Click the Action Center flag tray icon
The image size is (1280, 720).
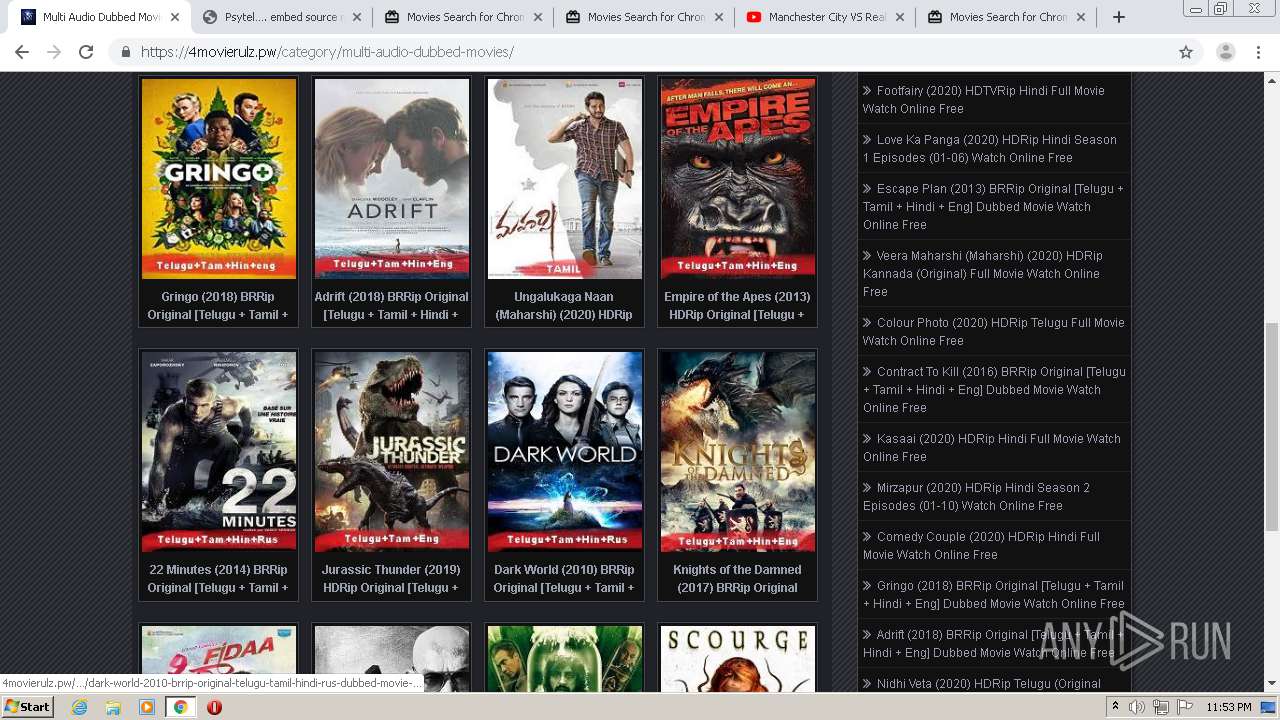point(1185,707)
